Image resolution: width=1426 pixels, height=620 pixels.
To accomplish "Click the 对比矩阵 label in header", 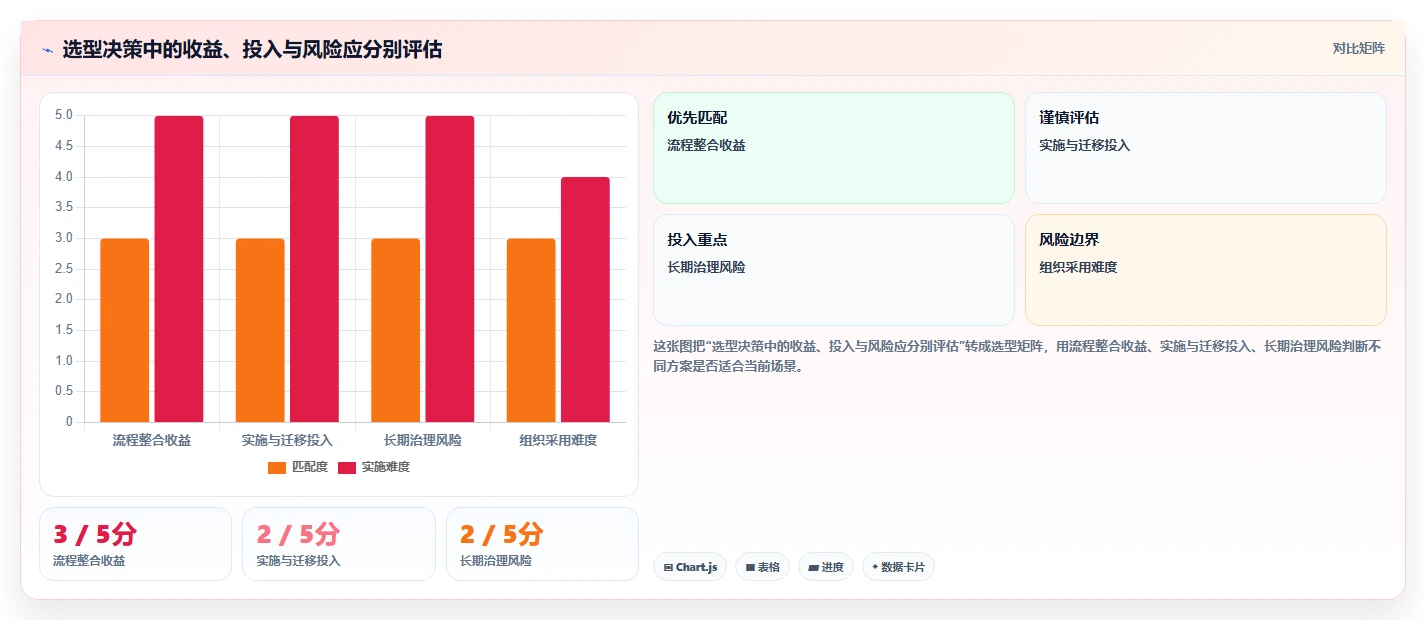I will coord(1358,49).
